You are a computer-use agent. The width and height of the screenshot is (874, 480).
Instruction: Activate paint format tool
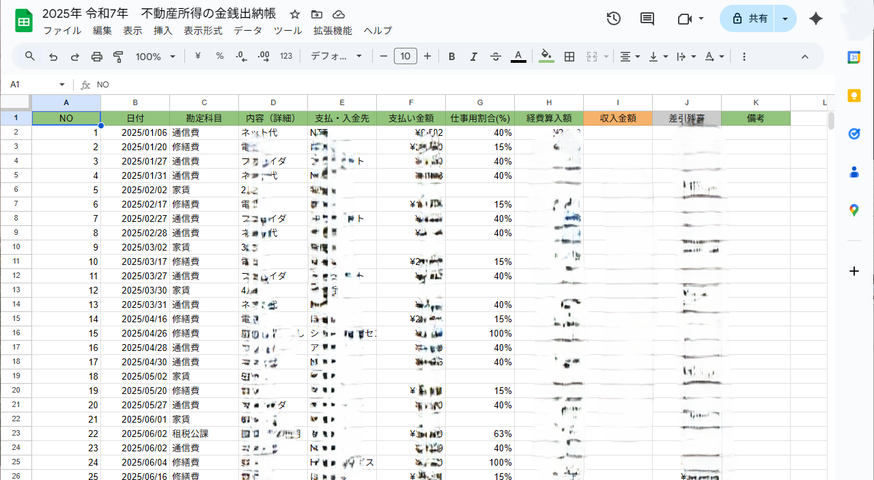click(x=118, y=56)
